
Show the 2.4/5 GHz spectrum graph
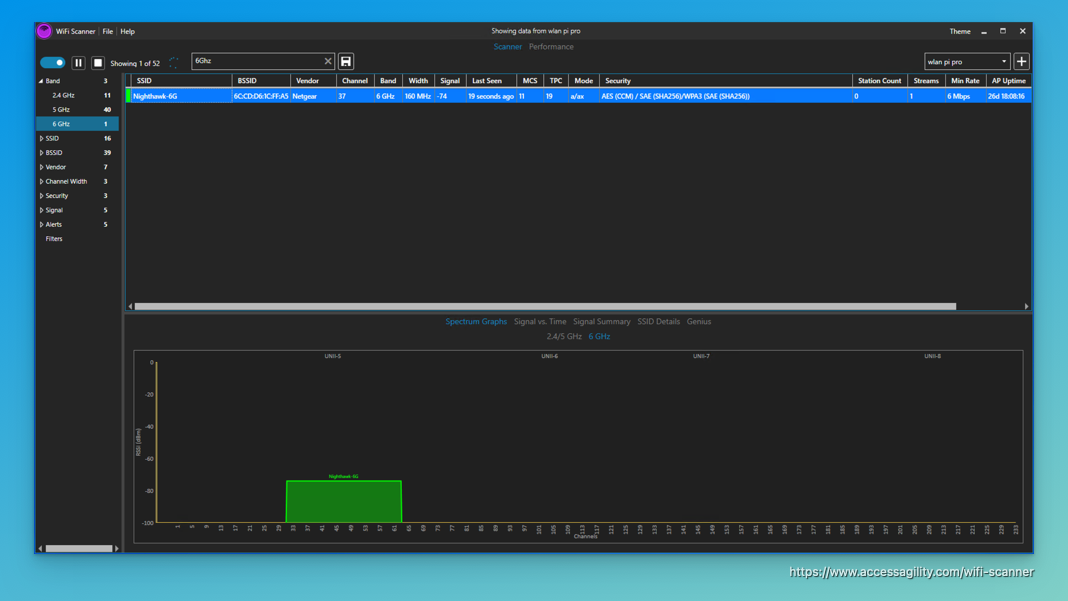tap(564, 337)
